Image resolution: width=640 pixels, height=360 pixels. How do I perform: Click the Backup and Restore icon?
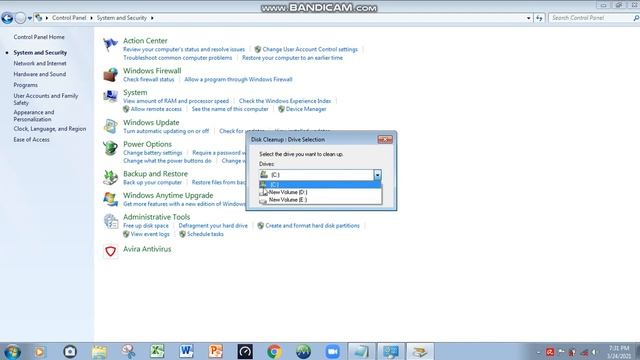[110, 177]
